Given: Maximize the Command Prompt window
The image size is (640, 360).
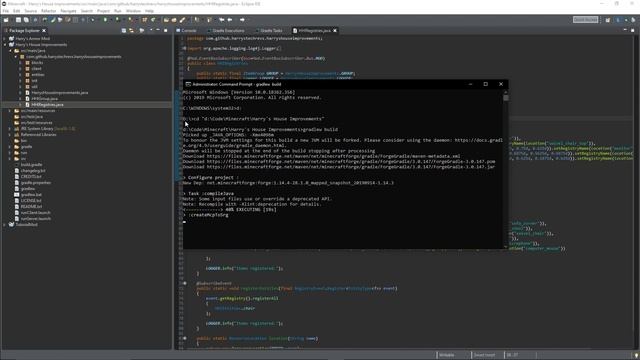Looking at the screenshot, I should coord(485,84).
